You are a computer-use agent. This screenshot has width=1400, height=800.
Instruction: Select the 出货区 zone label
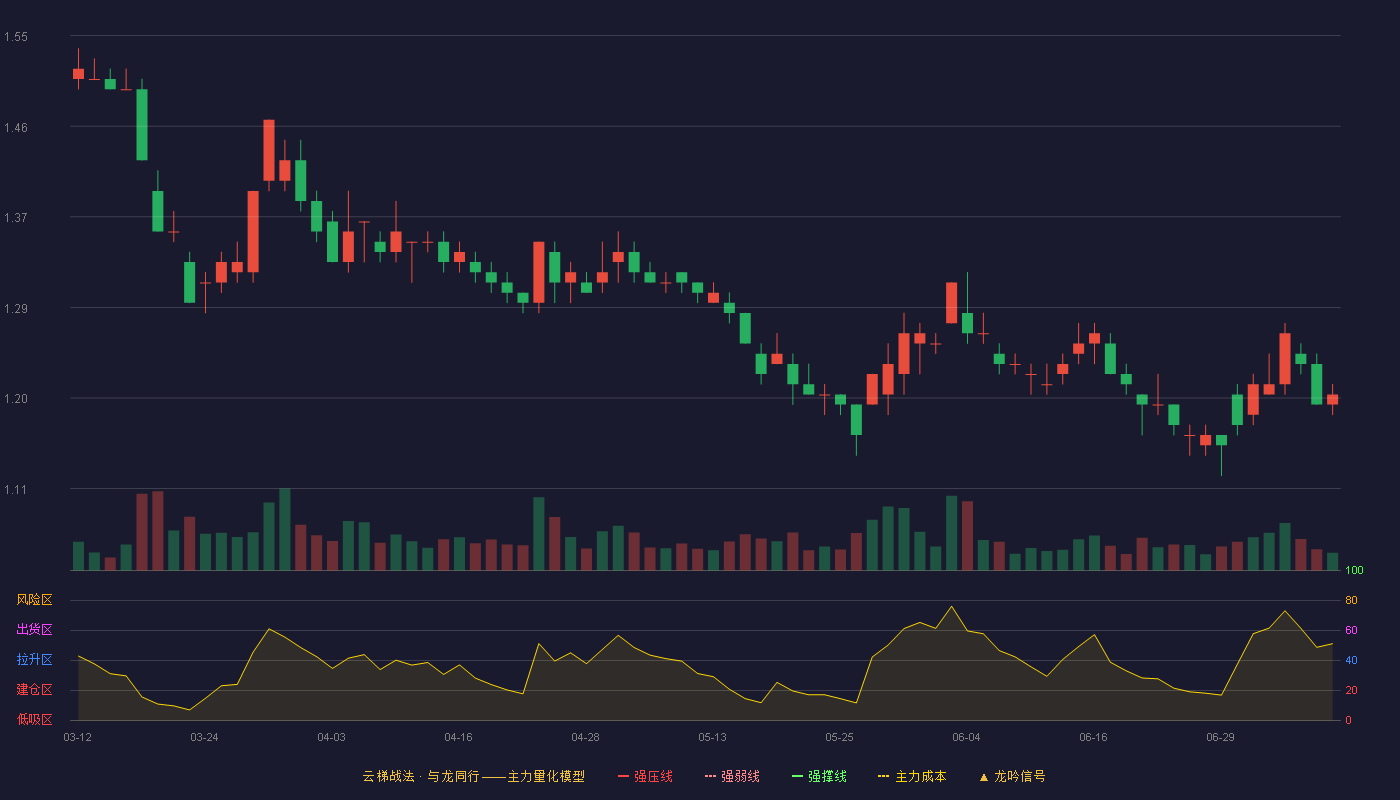click(34, 630)
